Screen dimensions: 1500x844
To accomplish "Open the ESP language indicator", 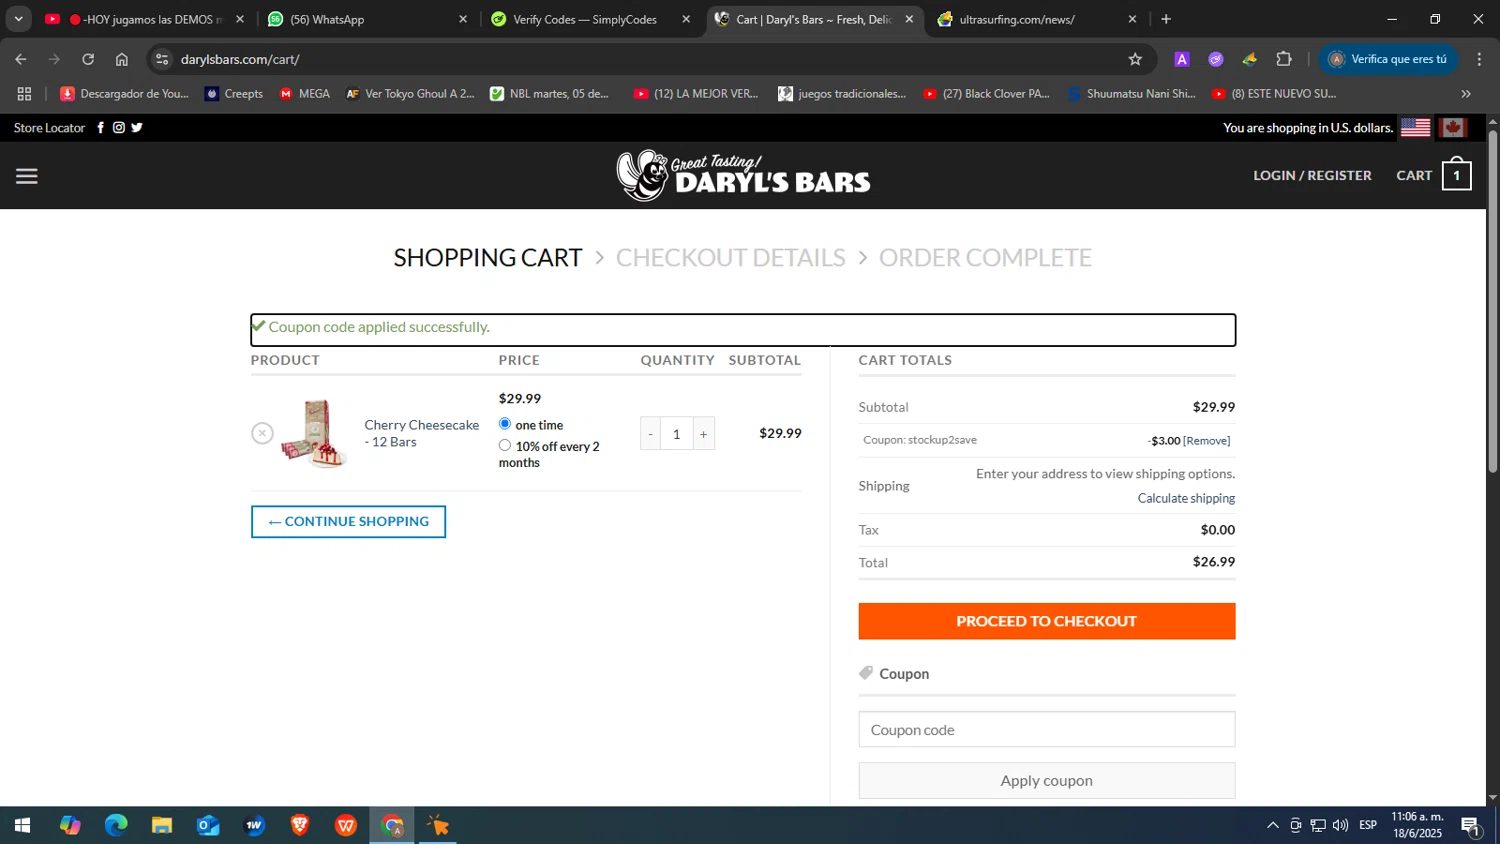I will tap(1368, 826).
